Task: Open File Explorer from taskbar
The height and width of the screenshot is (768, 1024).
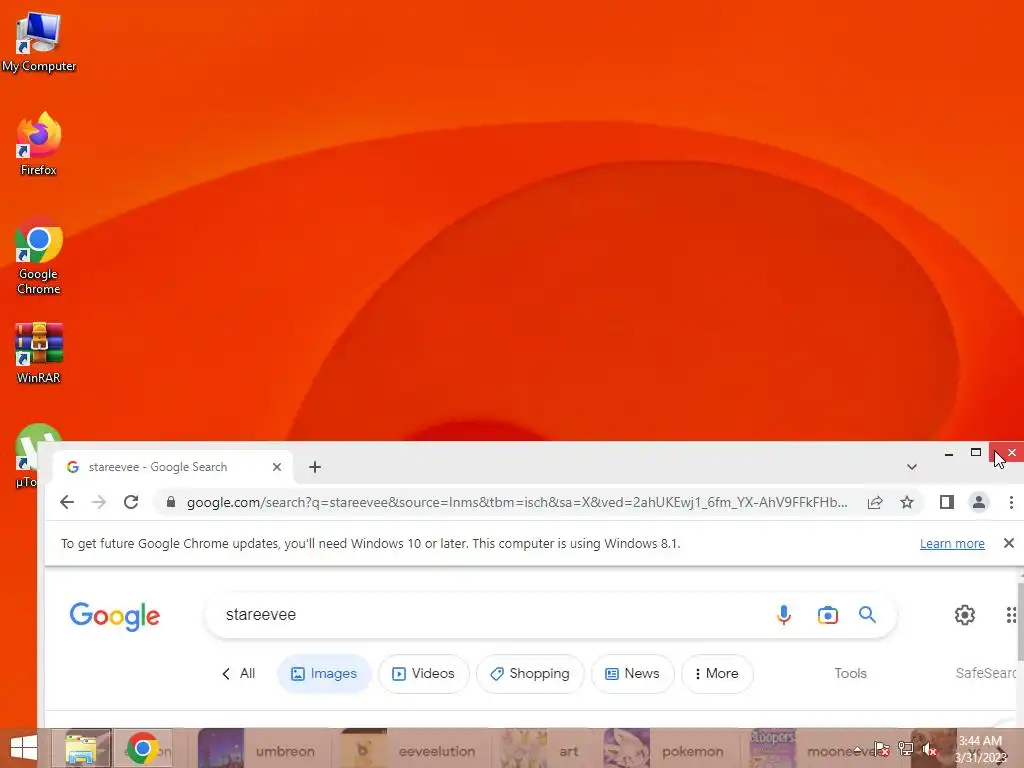Action: coord(81,748)
